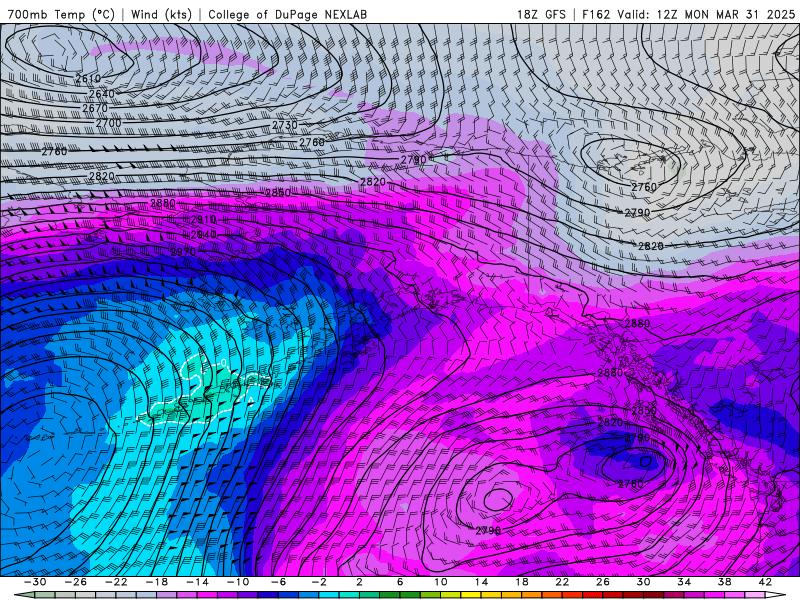Click the "−18" color bar tick label

click(x=157, y=582)
